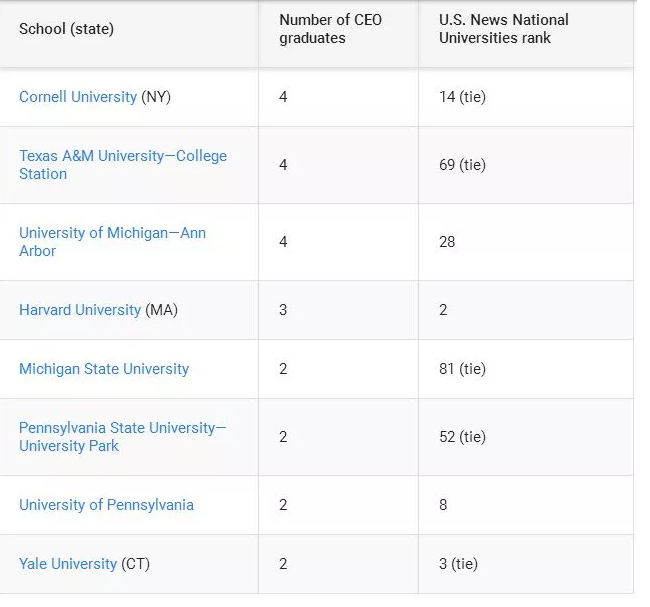Select University of Pennsylvania's rank cell 8
The image size is (650, 607).
[526, 505]
